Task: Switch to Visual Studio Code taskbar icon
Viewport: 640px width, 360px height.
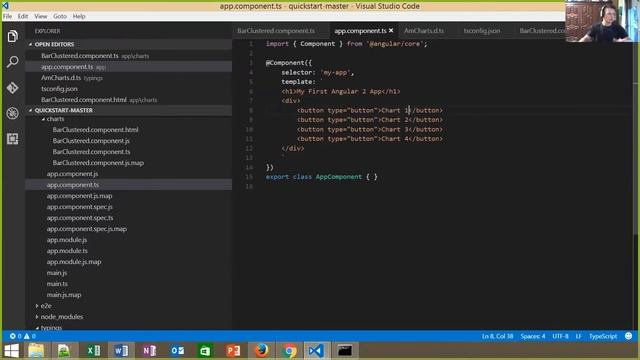Action: pos(316,351)
